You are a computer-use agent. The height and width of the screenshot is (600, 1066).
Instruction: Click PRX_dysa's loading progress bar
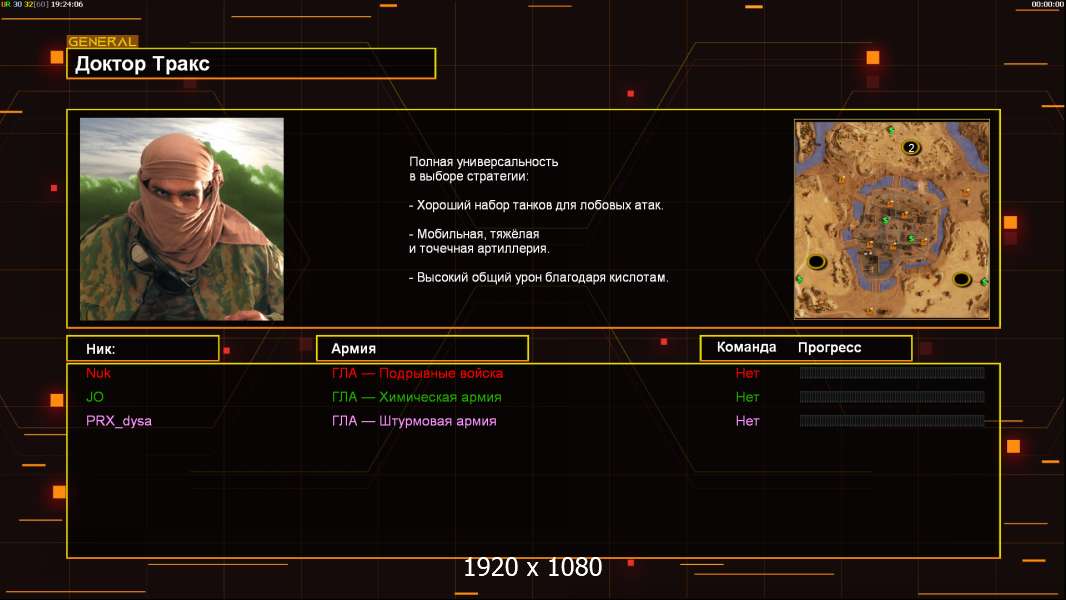[x=892, y=421]
